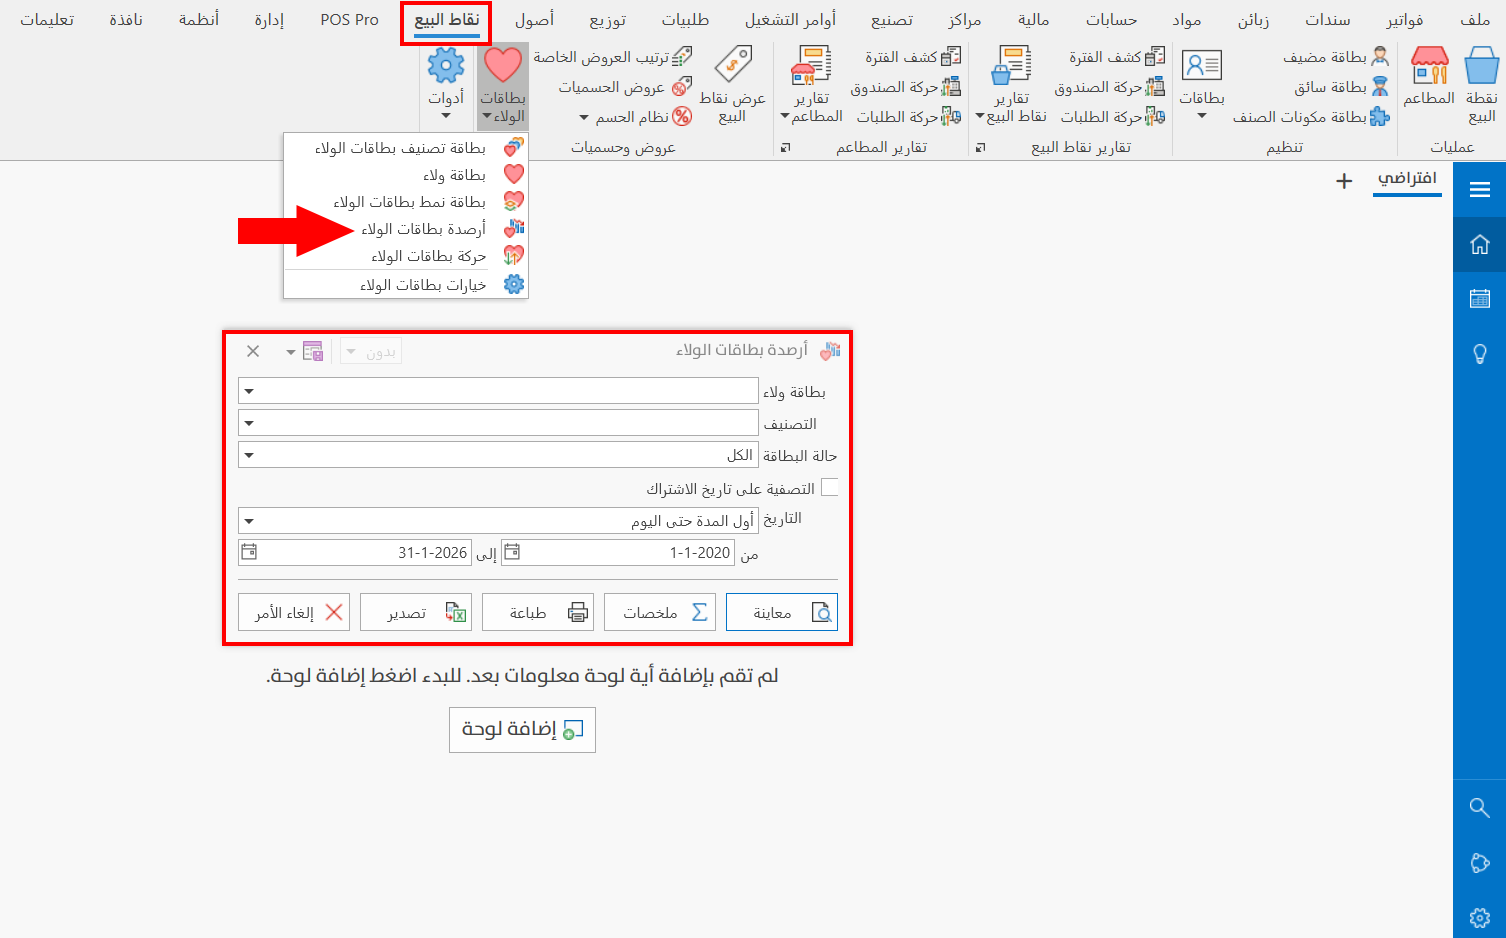Open حالة البطاقة card status combo box
1506x938 pixels.
coord(498,455)
